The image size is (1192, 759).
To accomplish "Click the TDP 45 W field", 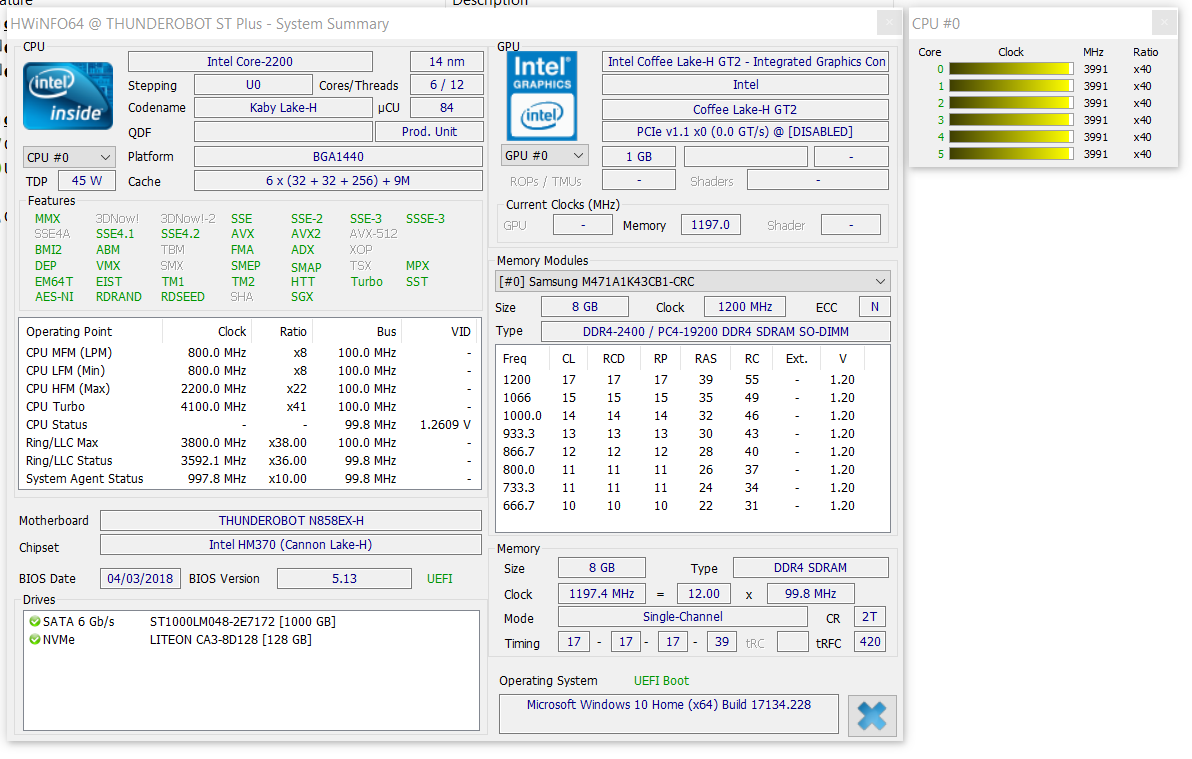I will pyautogui.click(x=87, y=181).
